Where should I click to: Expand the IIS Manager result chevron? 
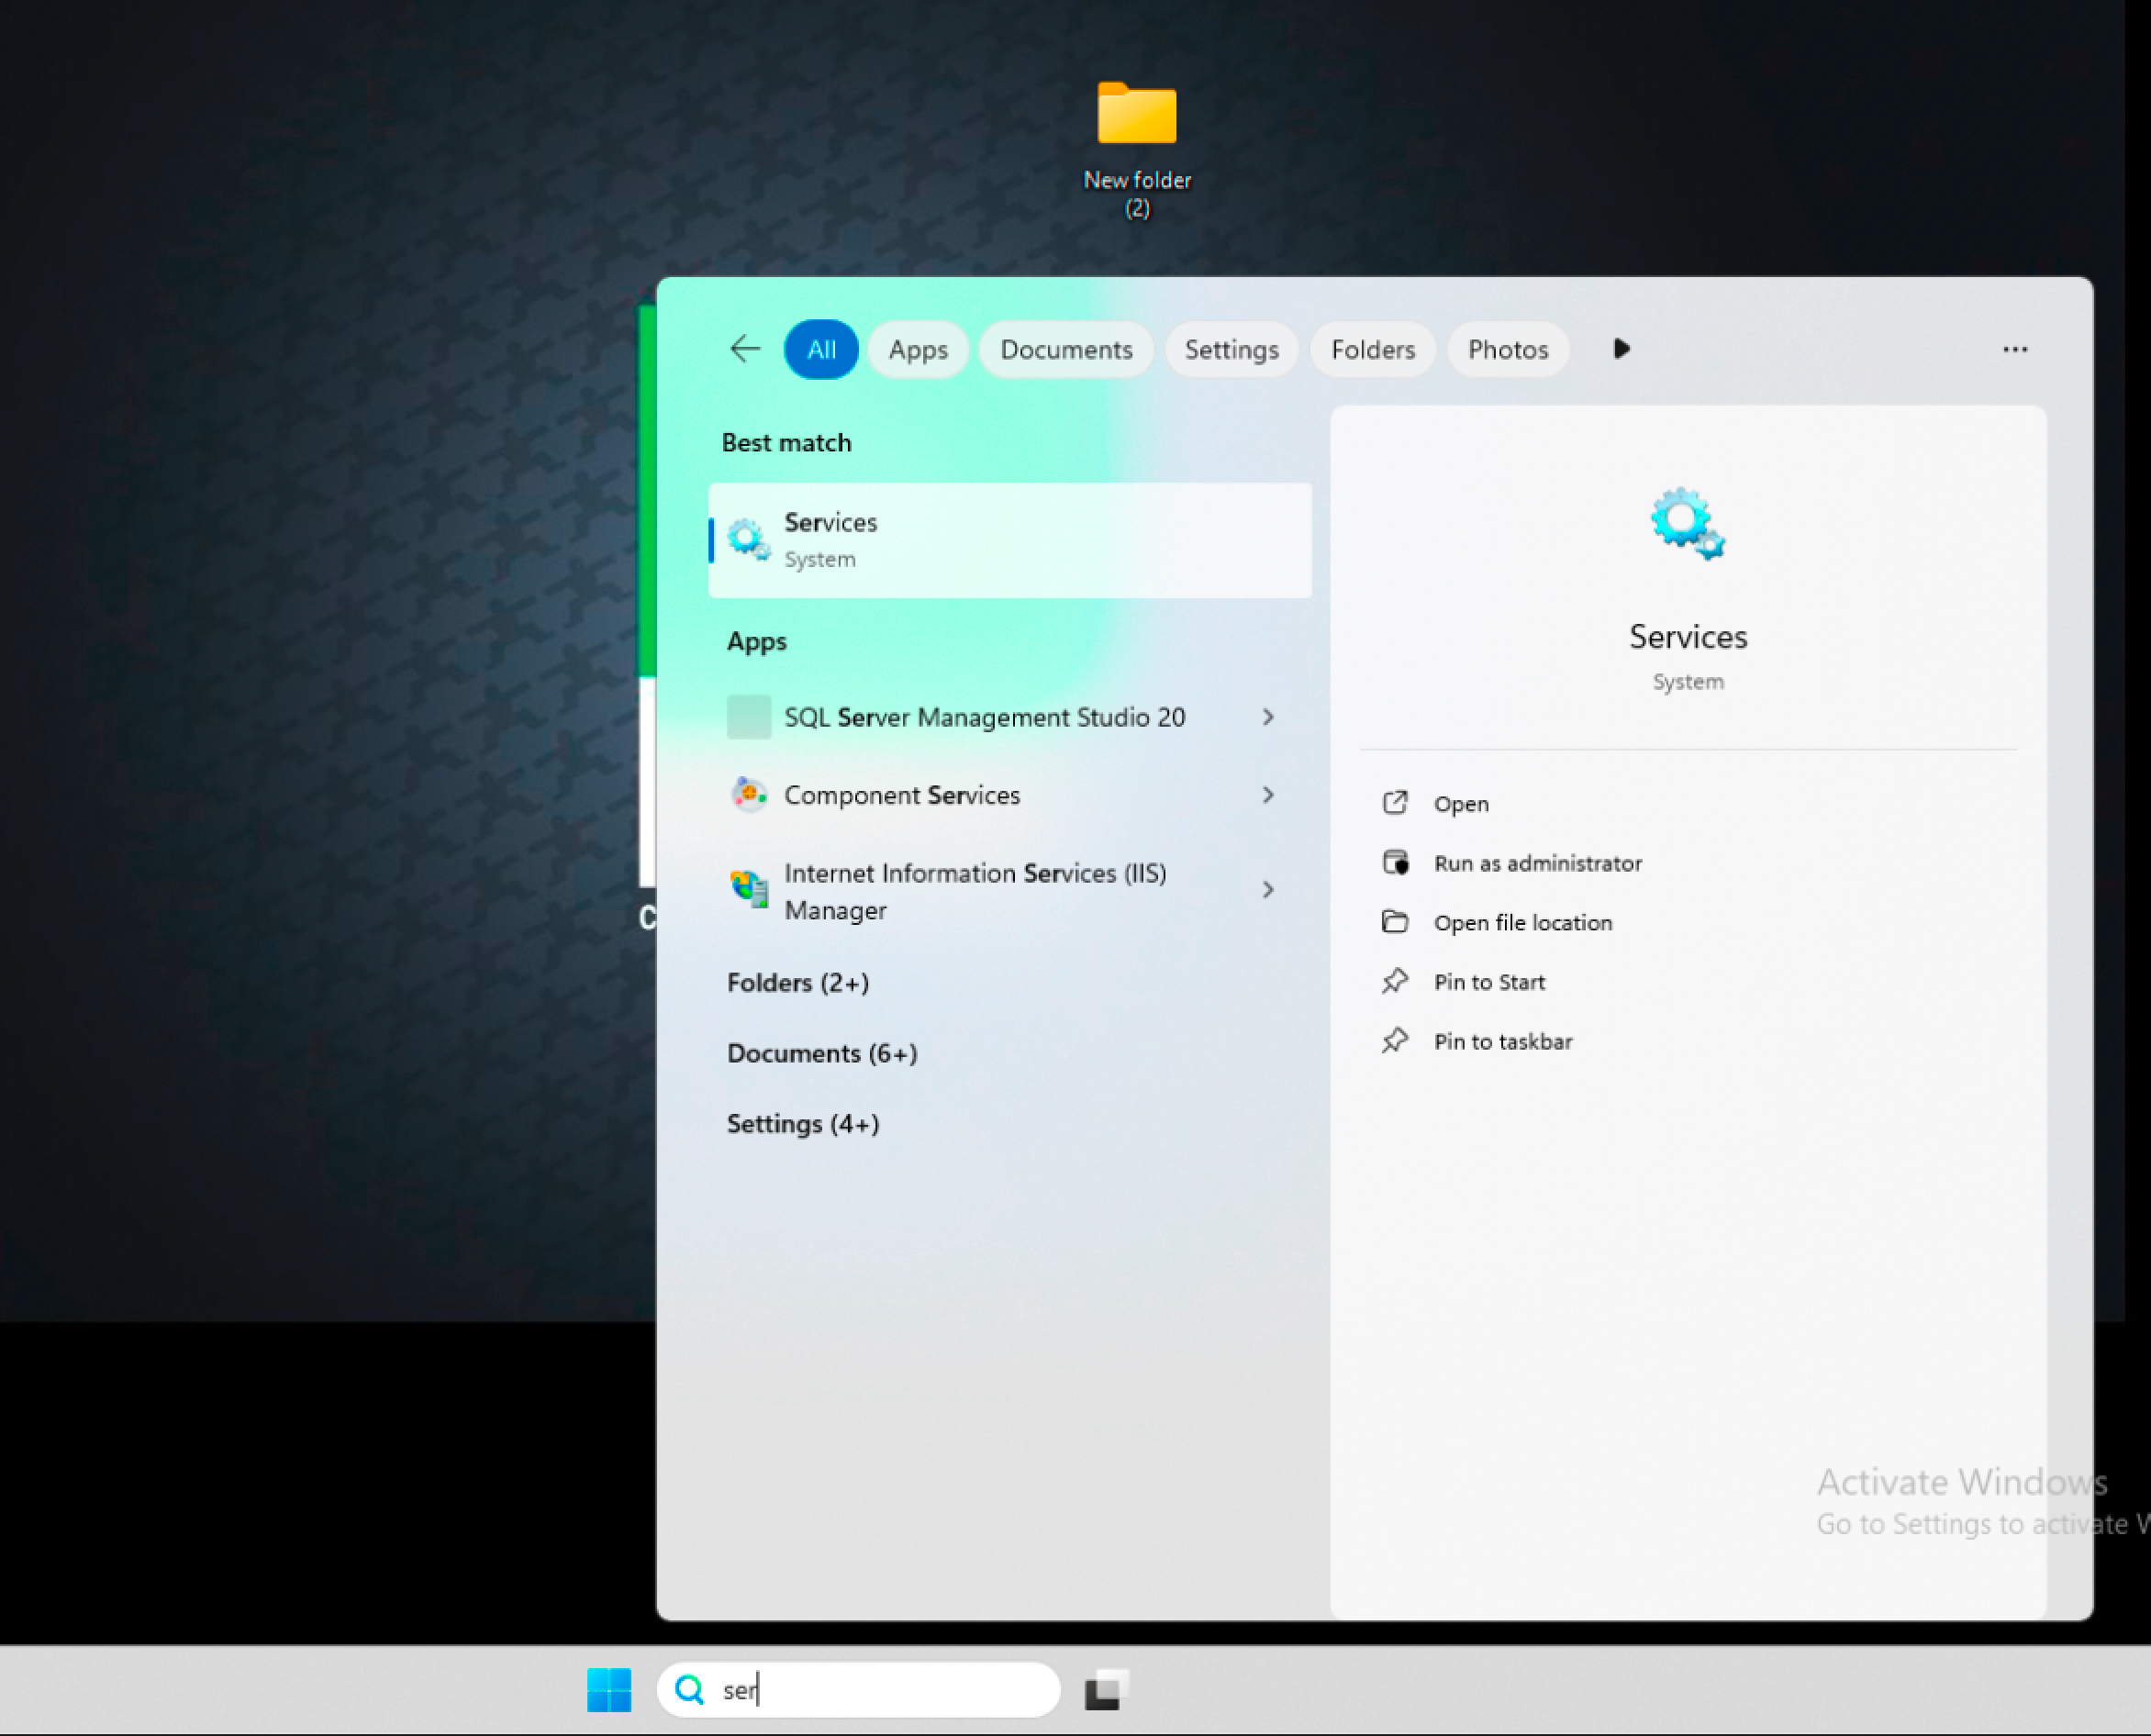click(1268, 890)
